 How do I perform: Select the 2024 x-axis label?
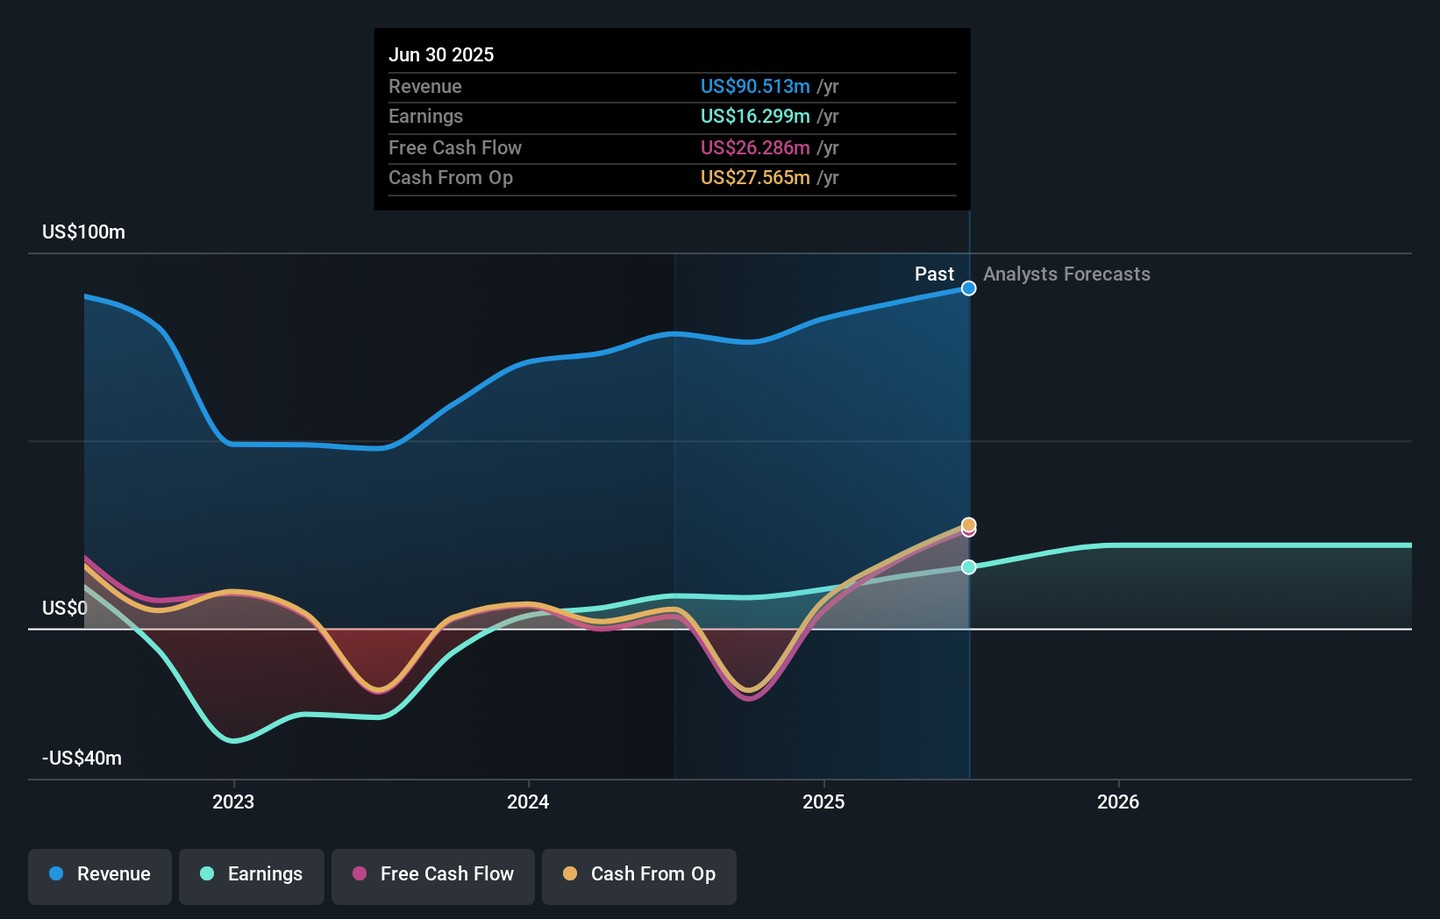click(x=528, y=802)
